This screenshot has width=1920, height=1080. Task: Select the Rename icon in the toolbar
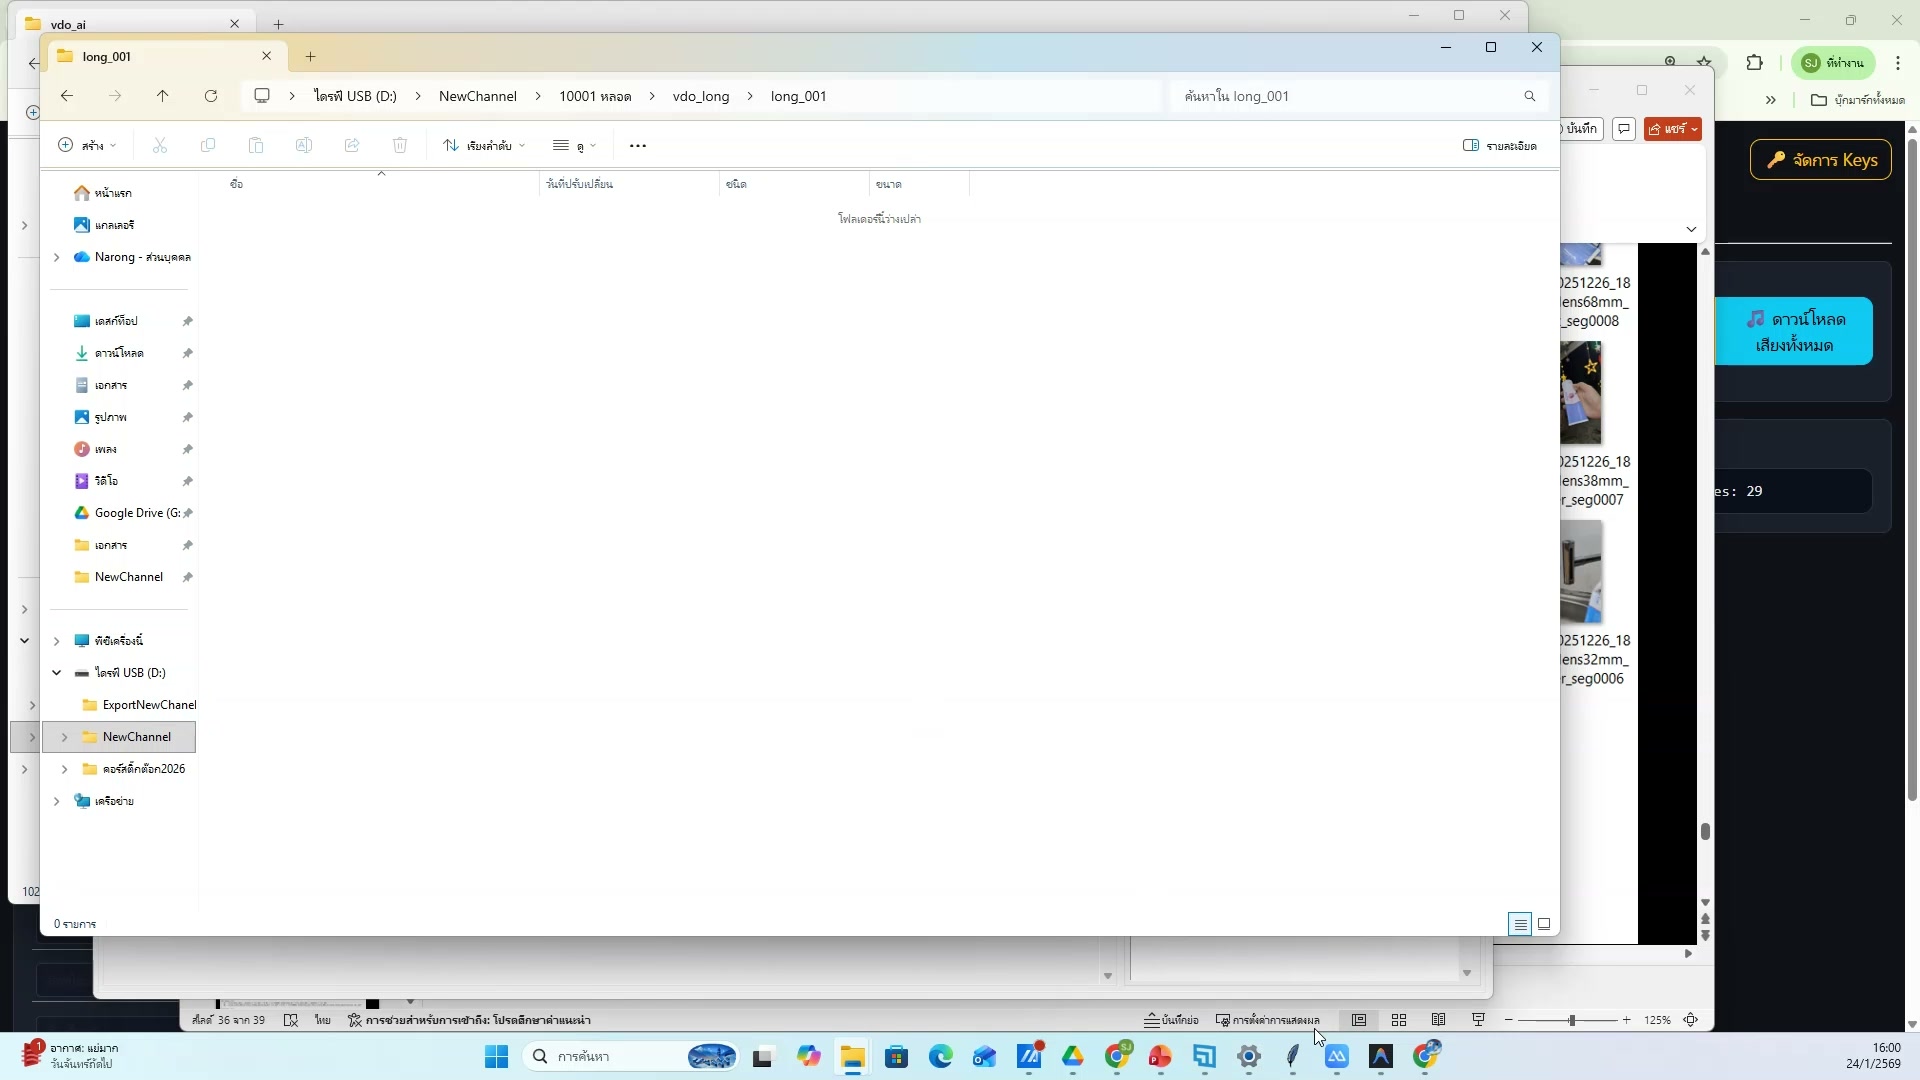point(303,146)
